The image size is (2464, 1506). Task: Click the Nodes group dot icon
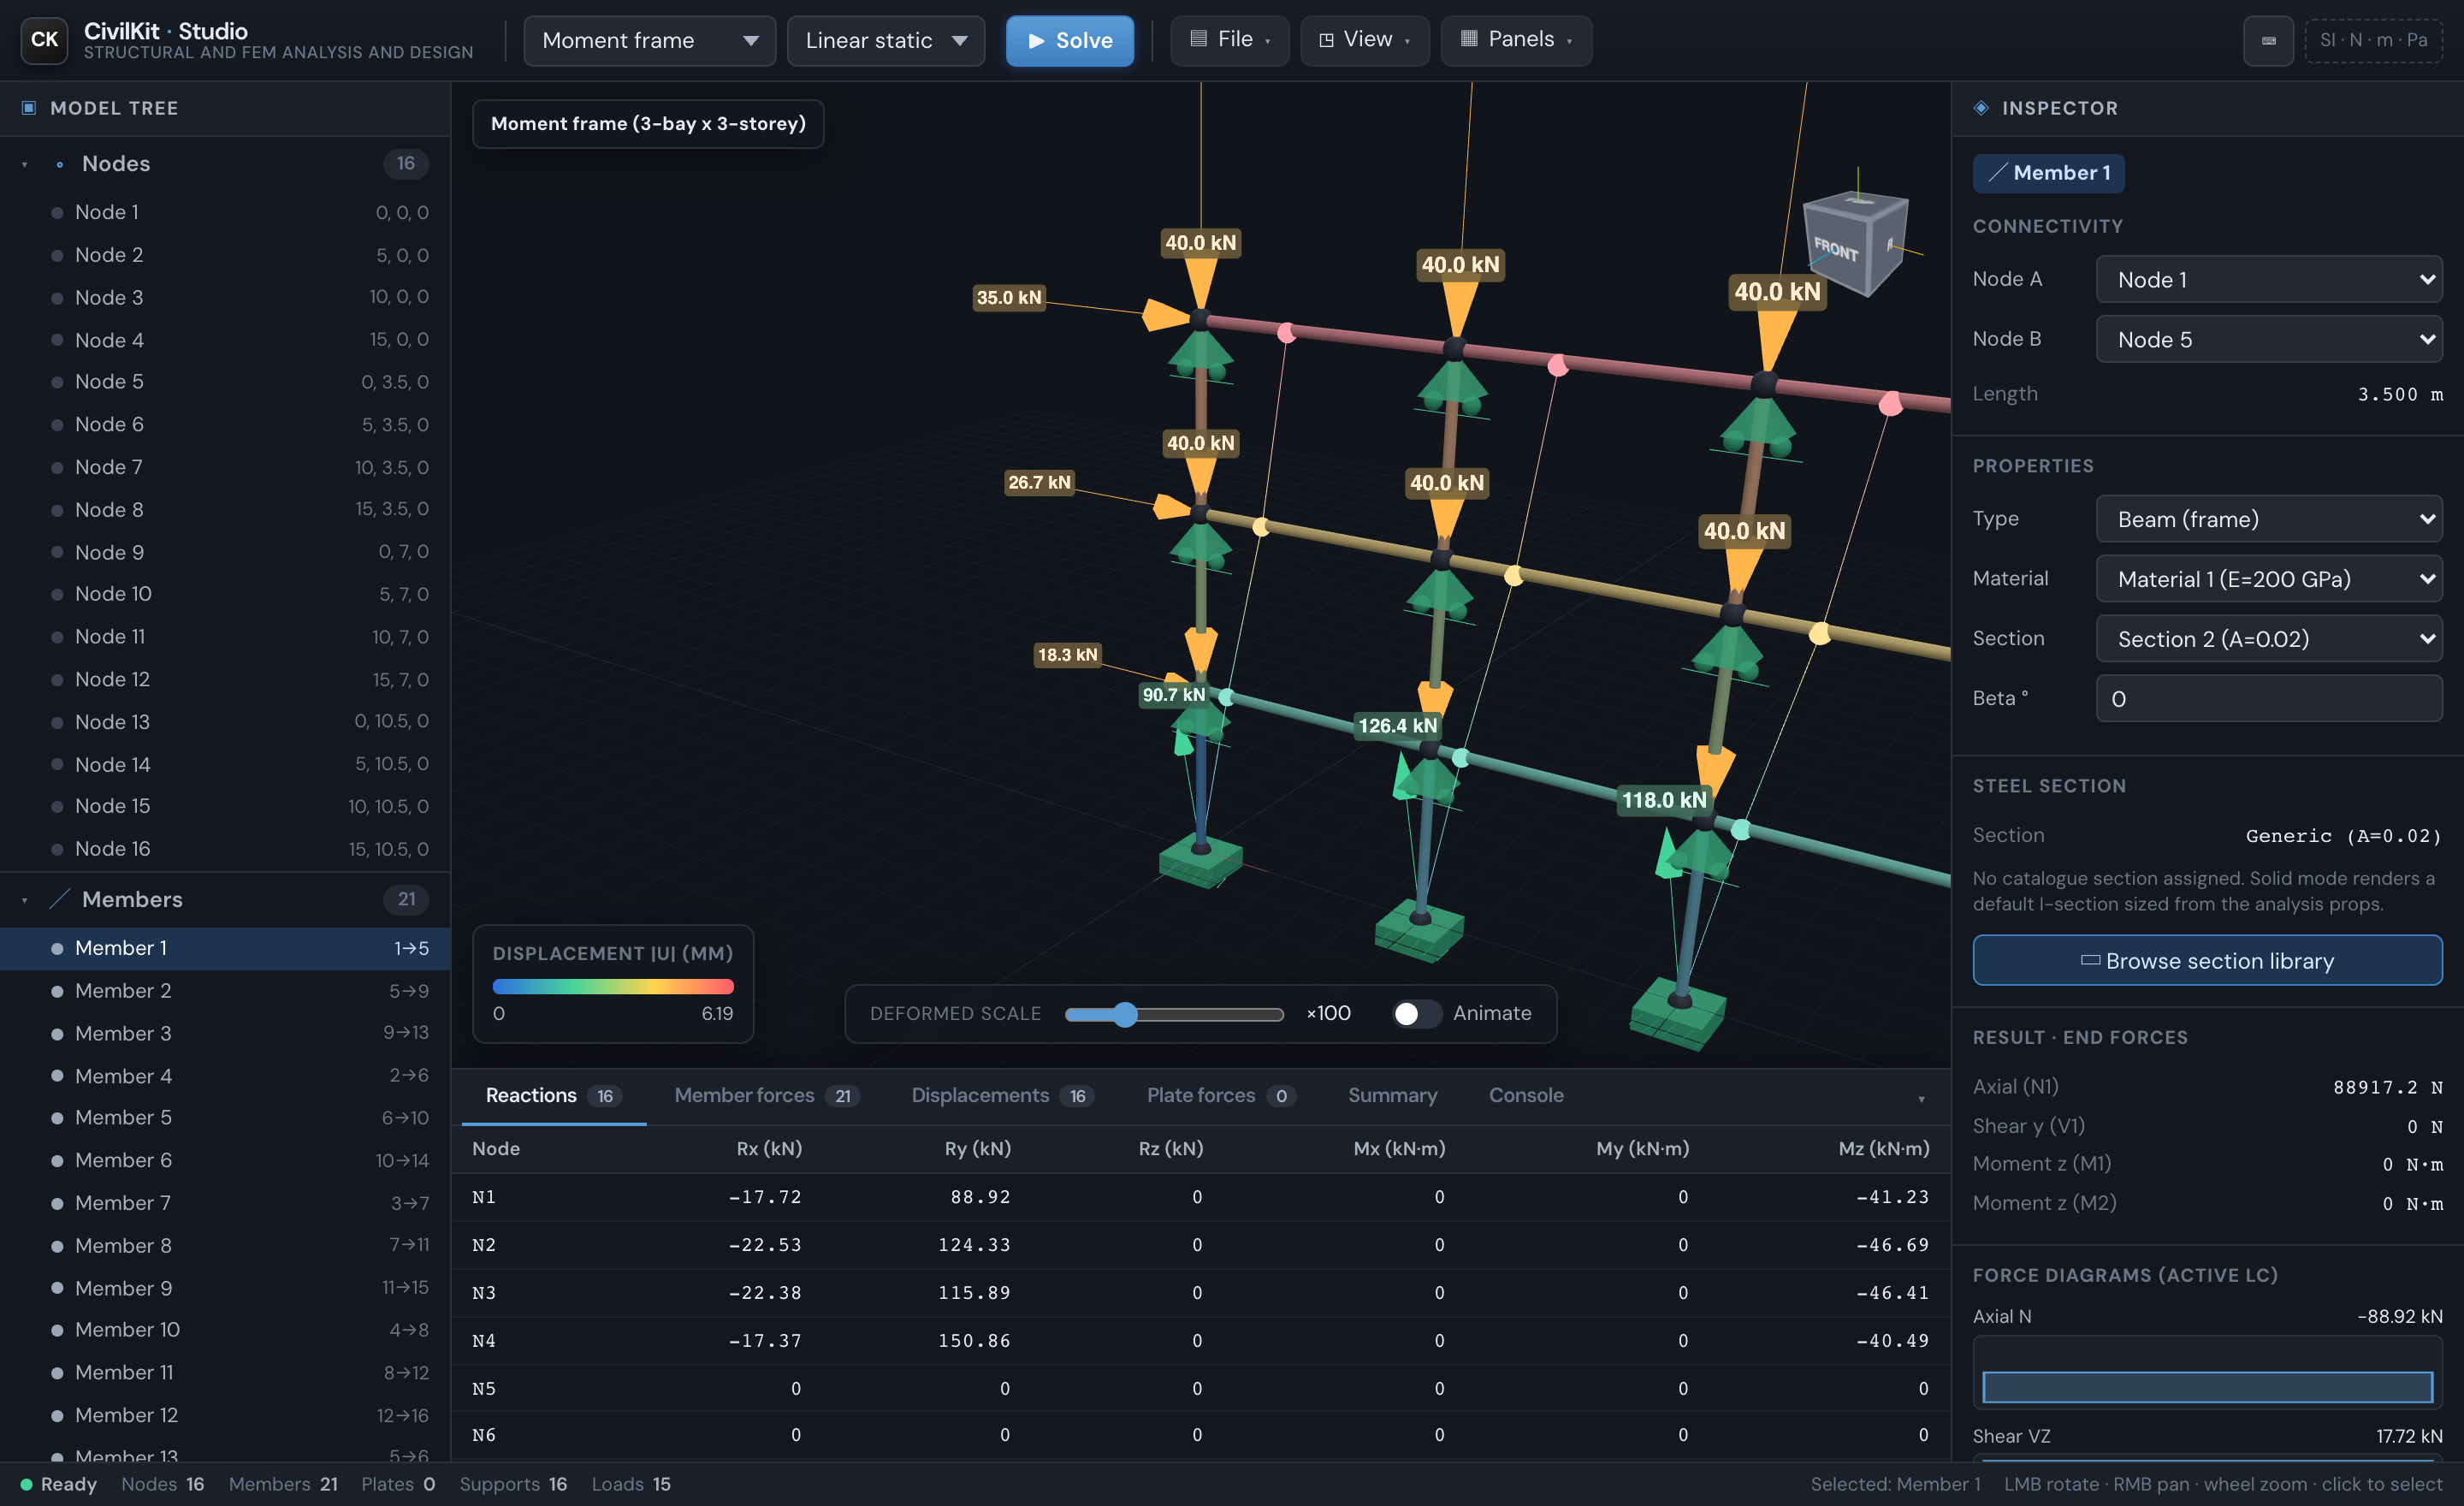60,164
